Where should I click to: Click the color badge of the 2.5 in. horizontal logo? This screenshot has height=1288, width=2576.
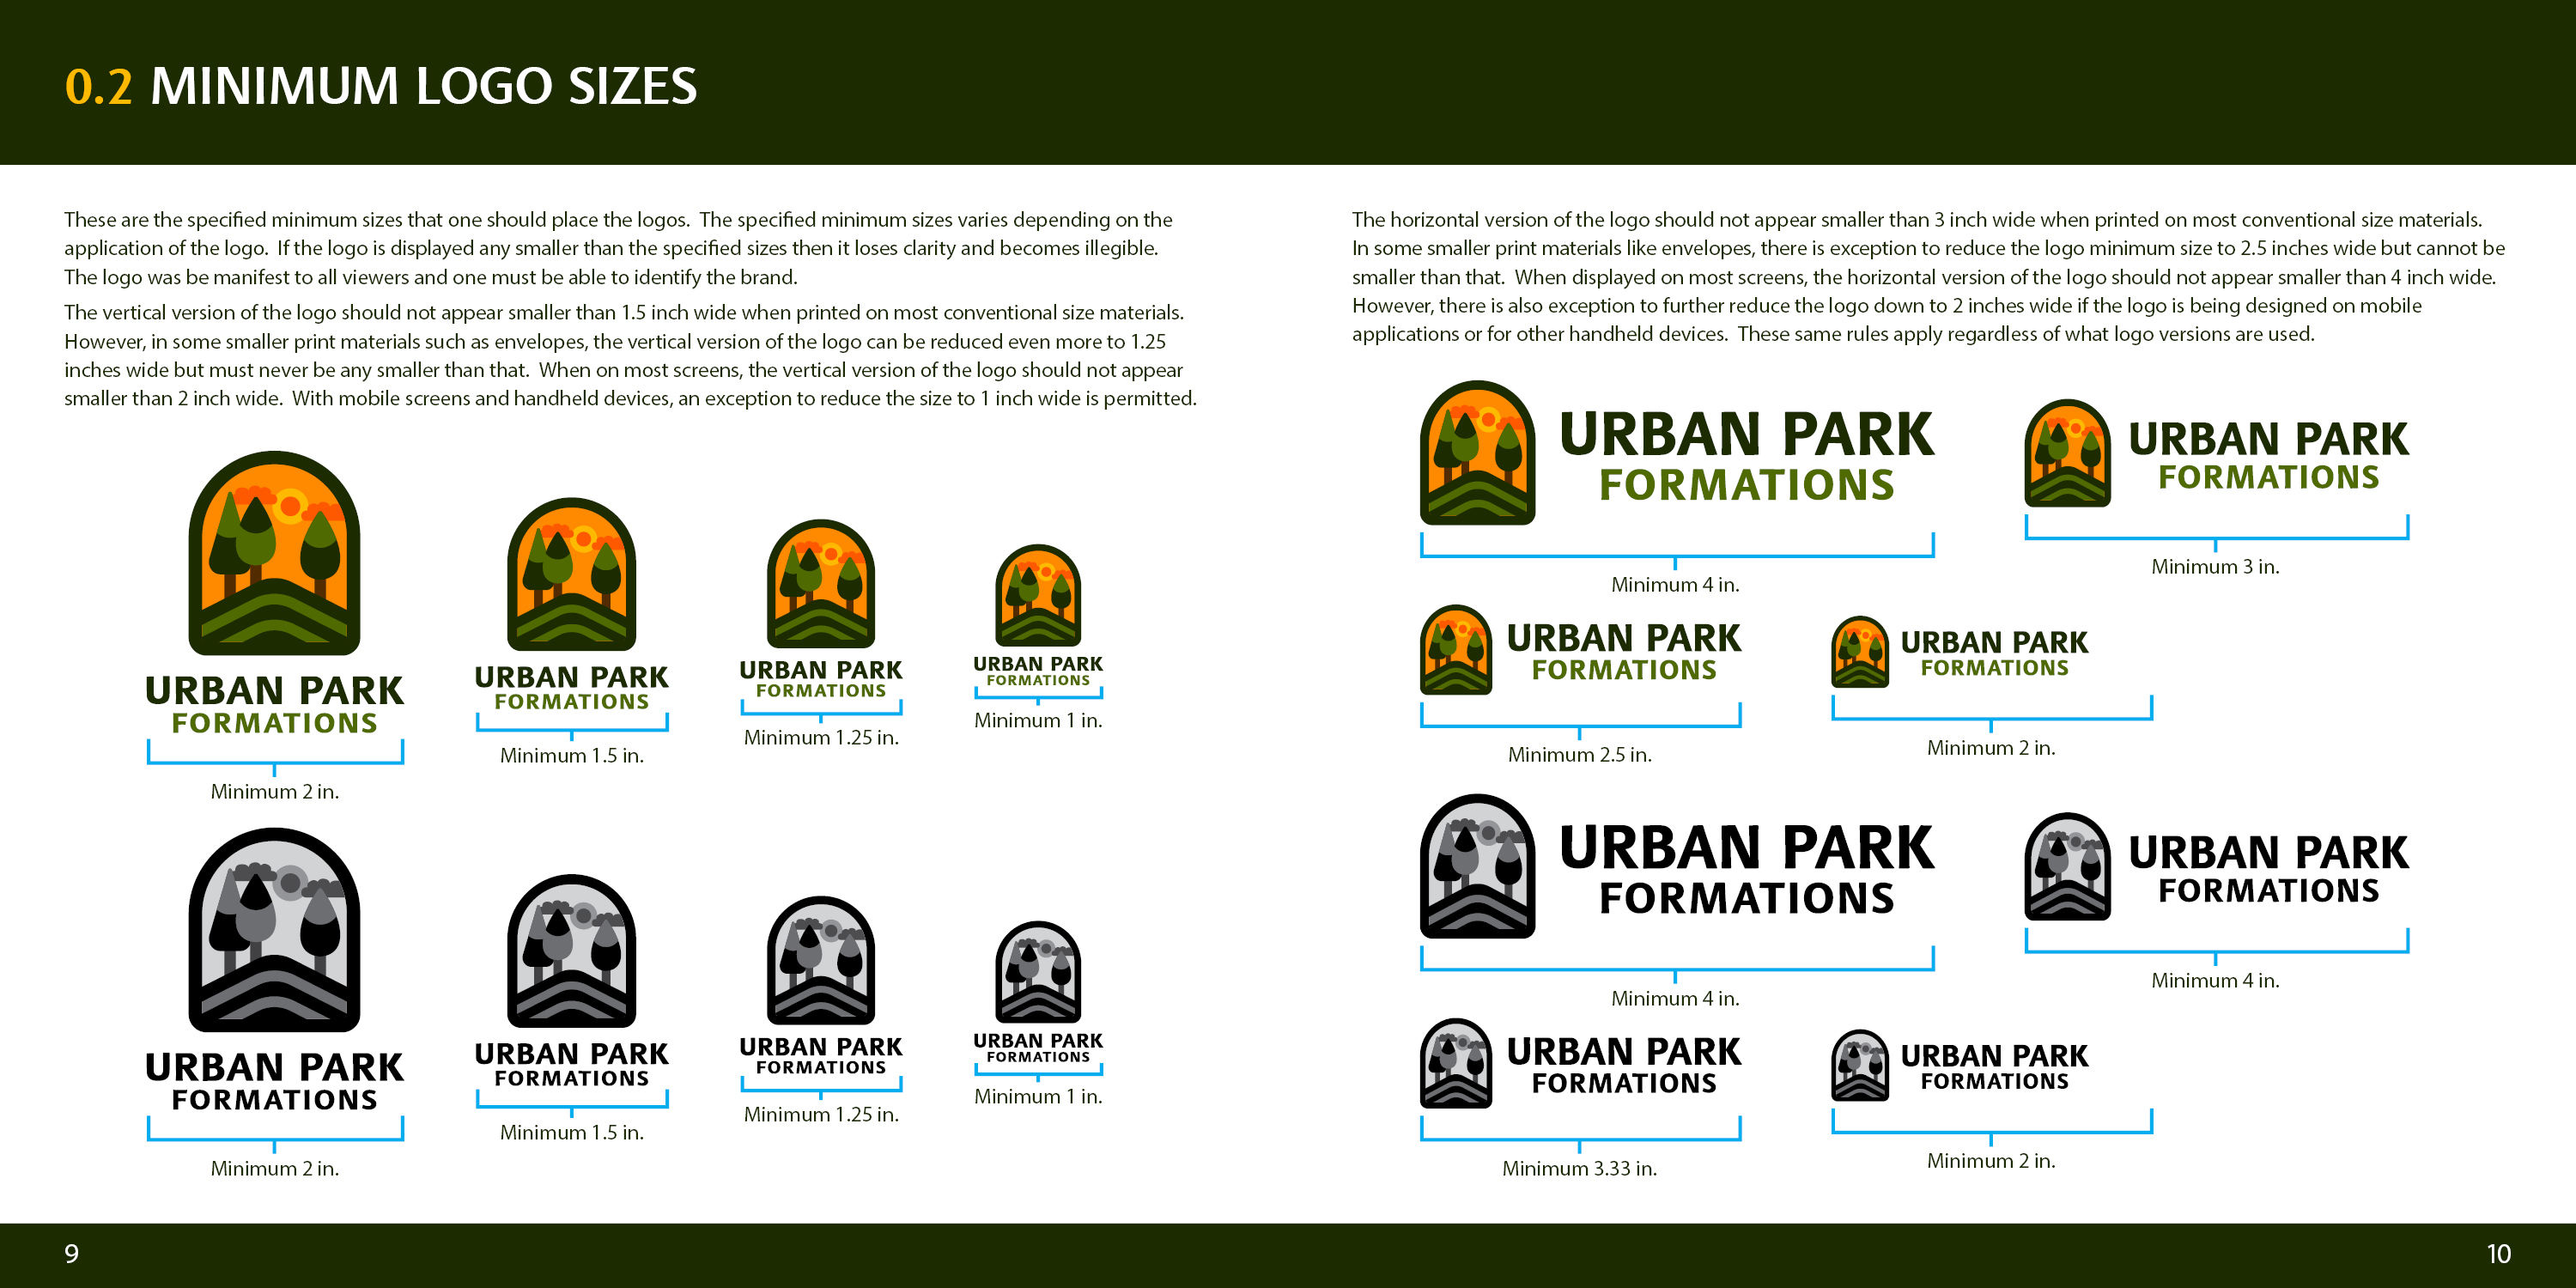(x=1456, y=649)
